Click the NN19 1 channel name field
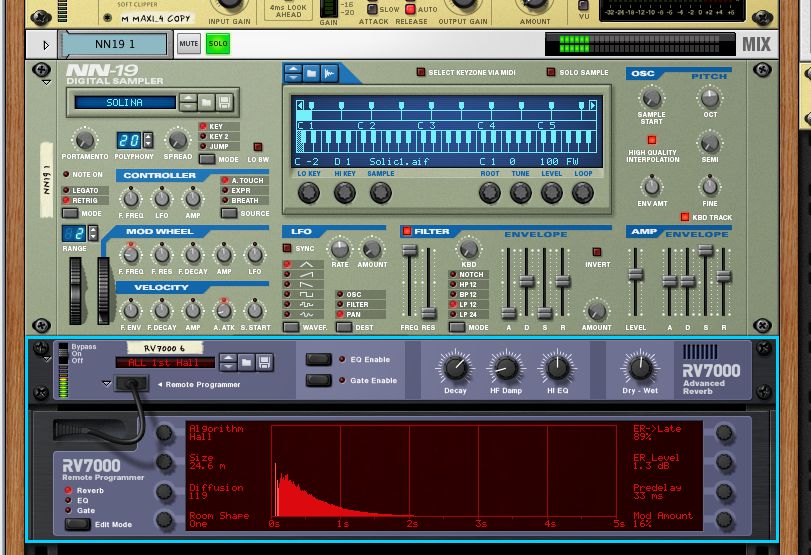 point(114,44)
